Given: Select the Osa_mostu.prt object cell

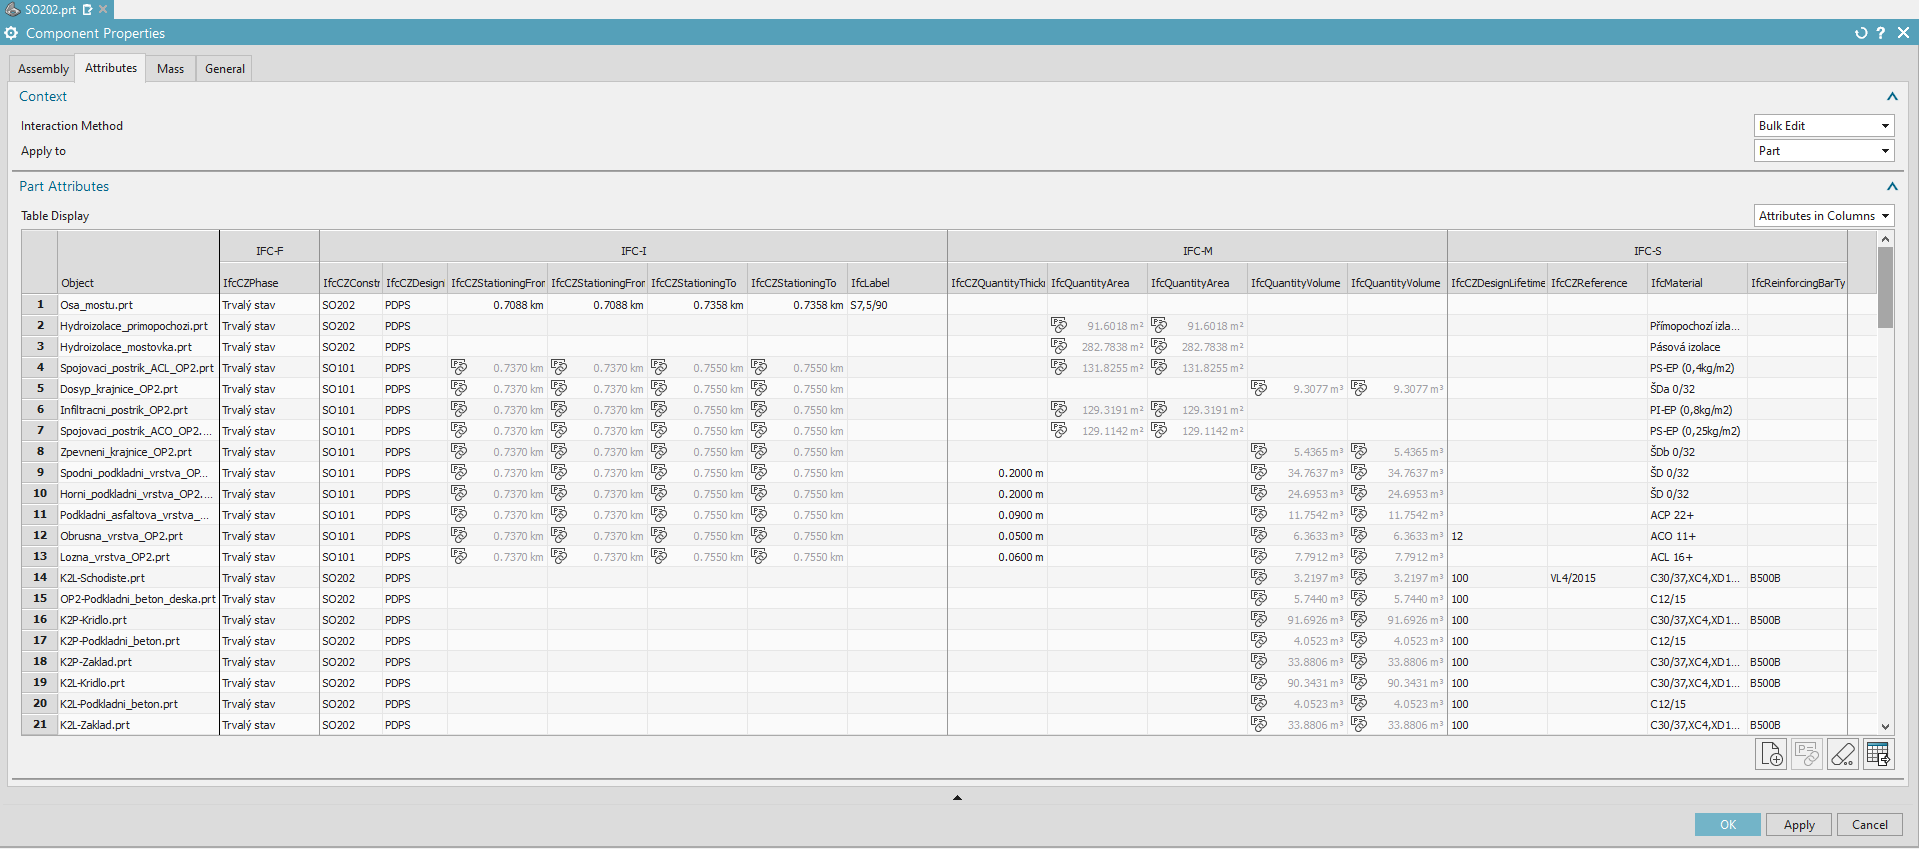Looking at the screenshot, I should tap(138, 305).
